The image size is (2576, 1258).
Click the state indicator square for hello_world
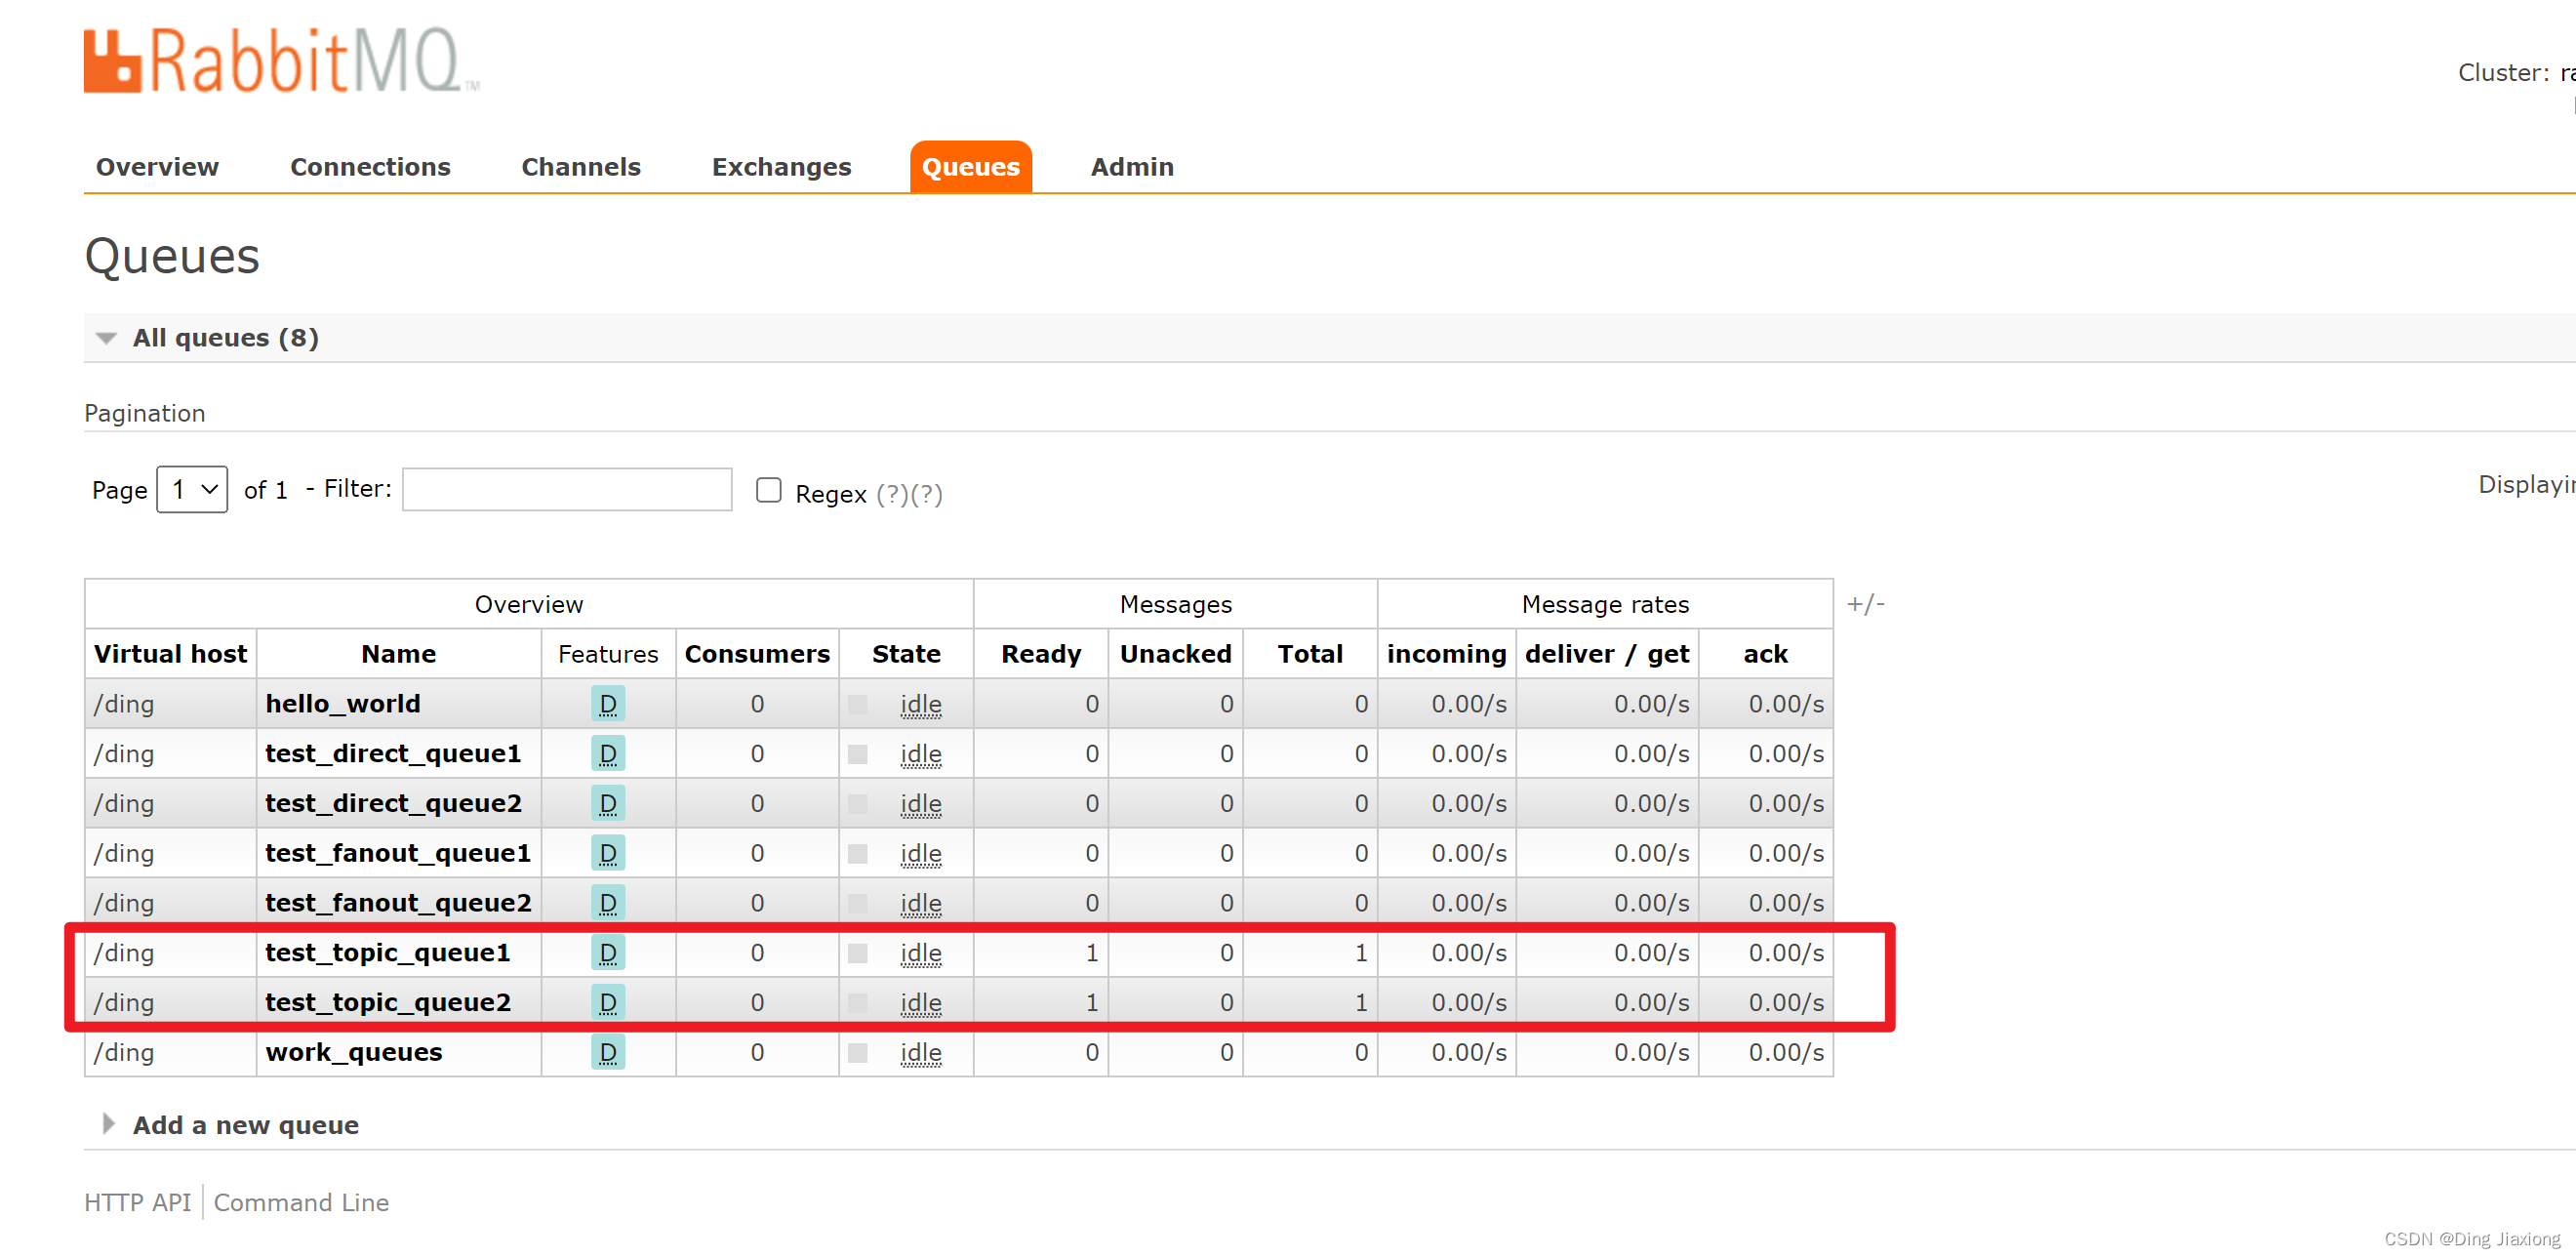[857, 705]
